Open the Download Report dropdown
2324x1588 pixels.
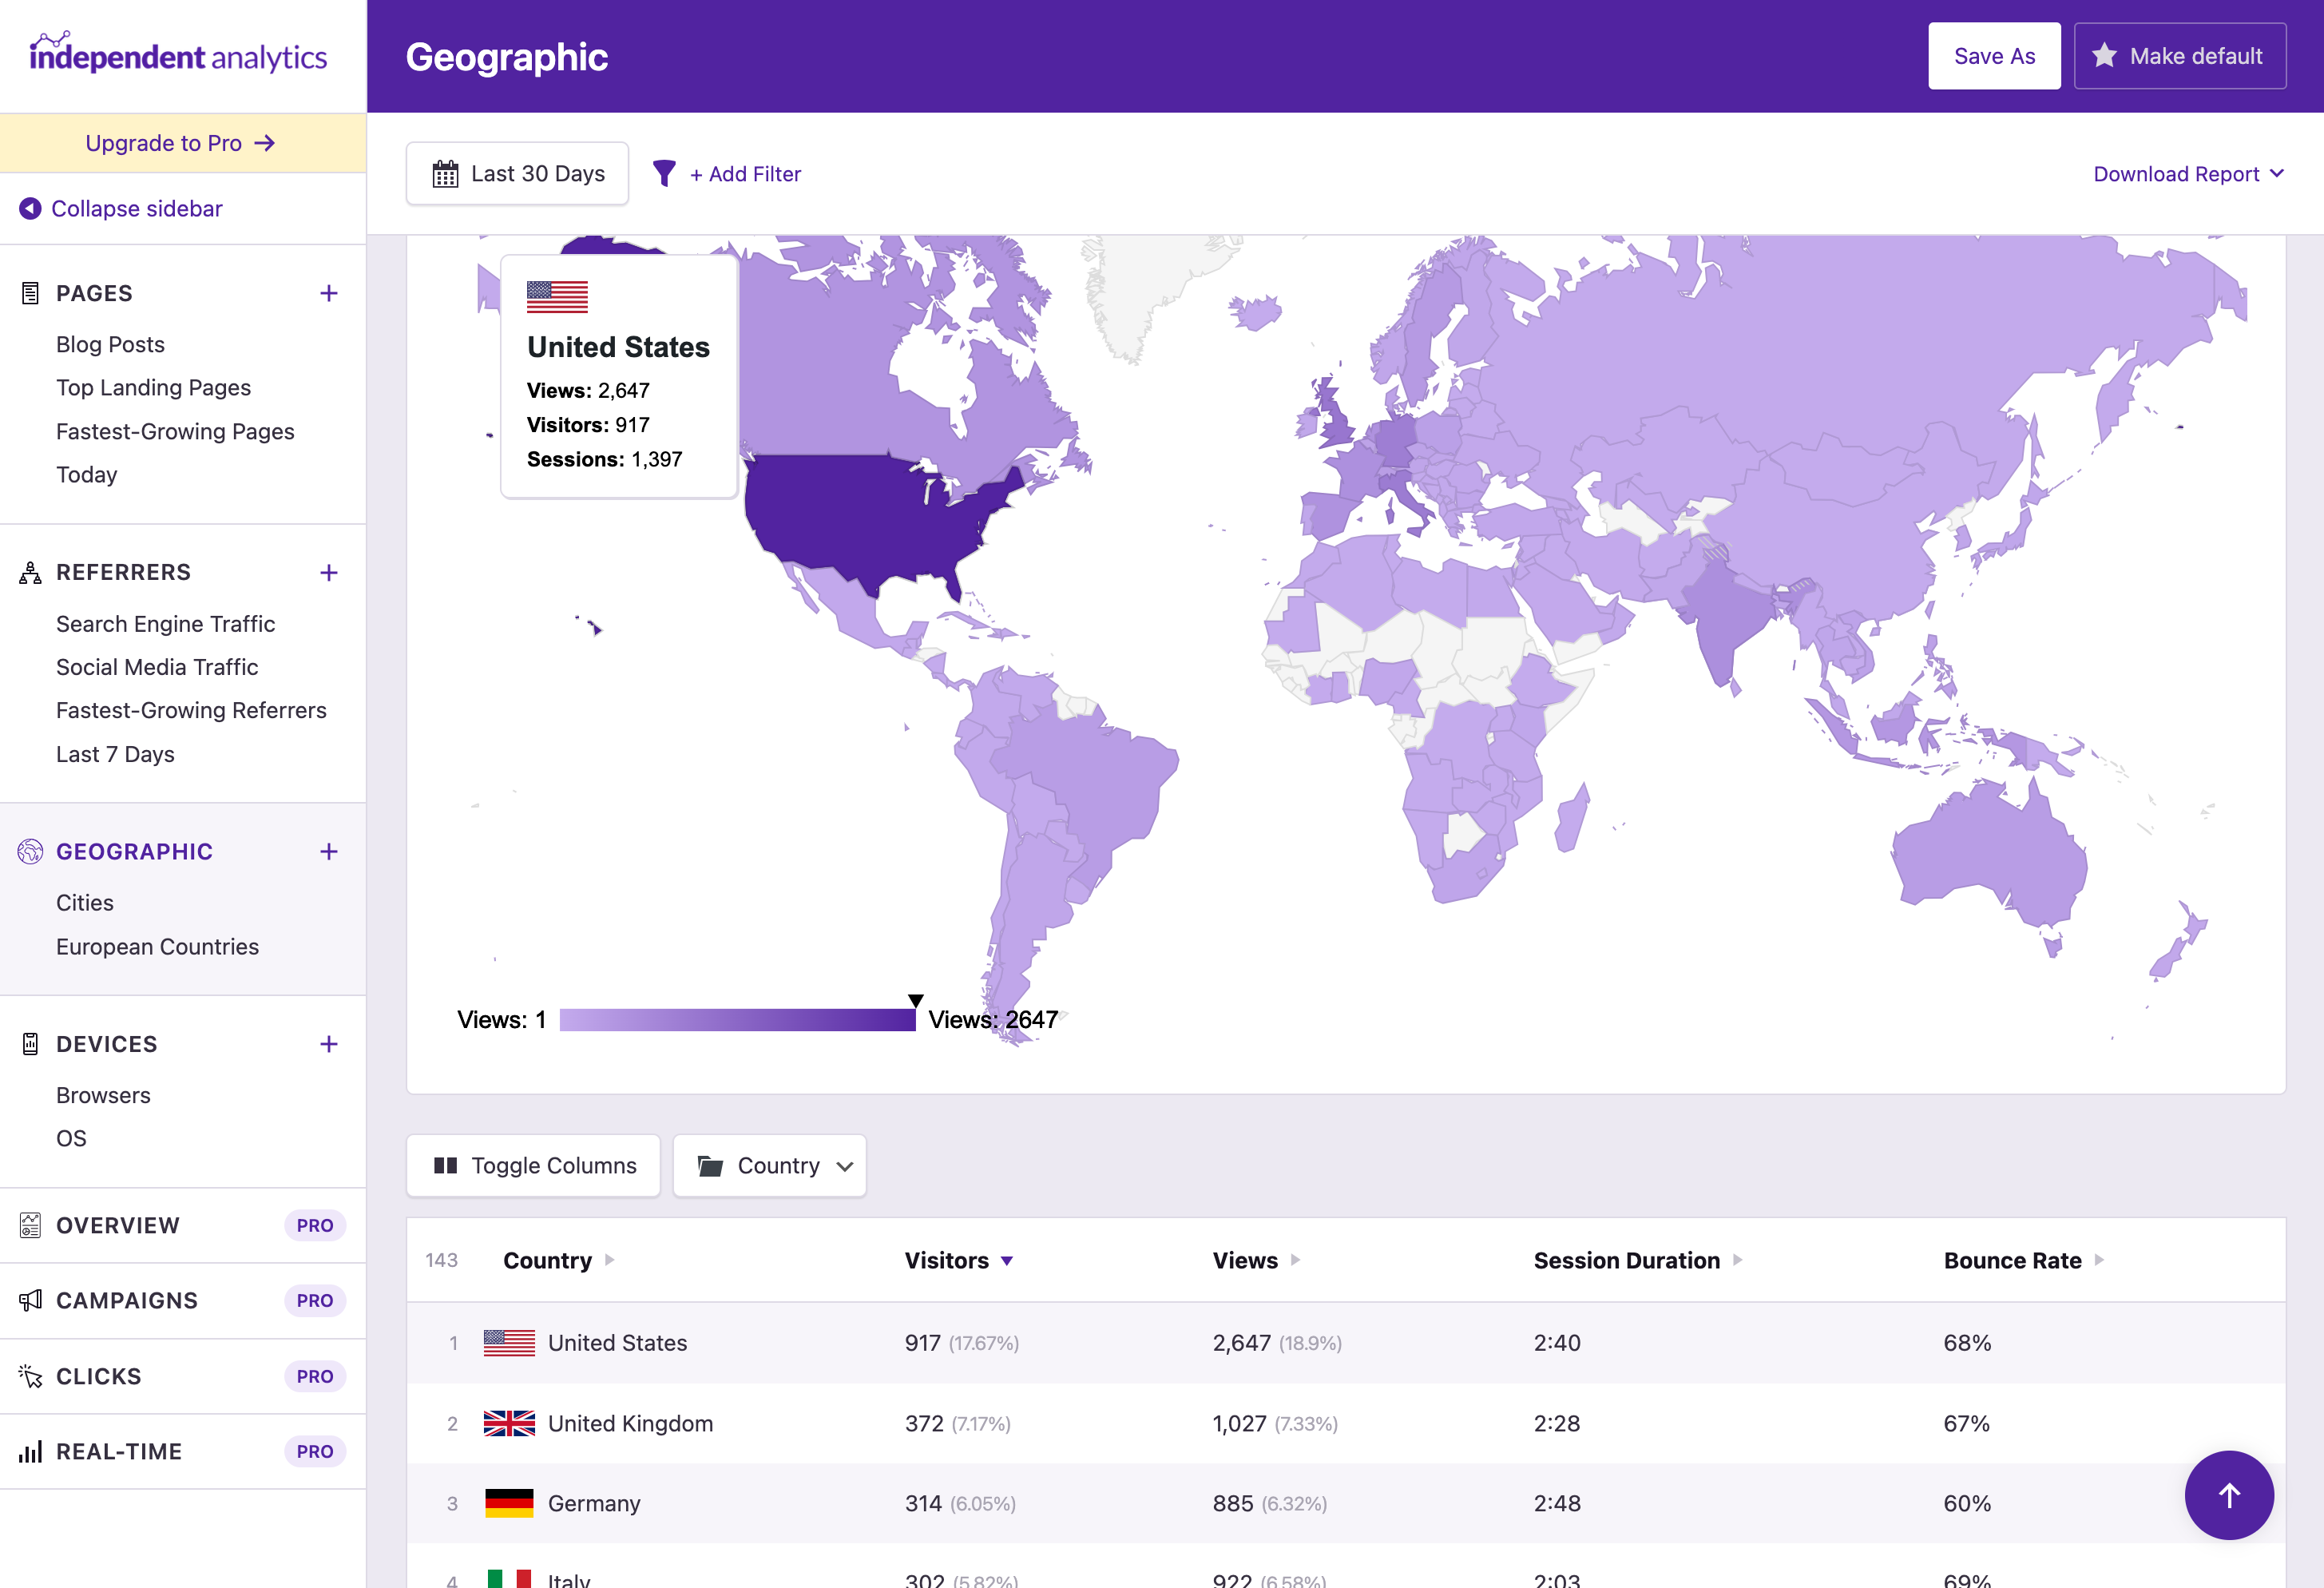(2189, 173)
